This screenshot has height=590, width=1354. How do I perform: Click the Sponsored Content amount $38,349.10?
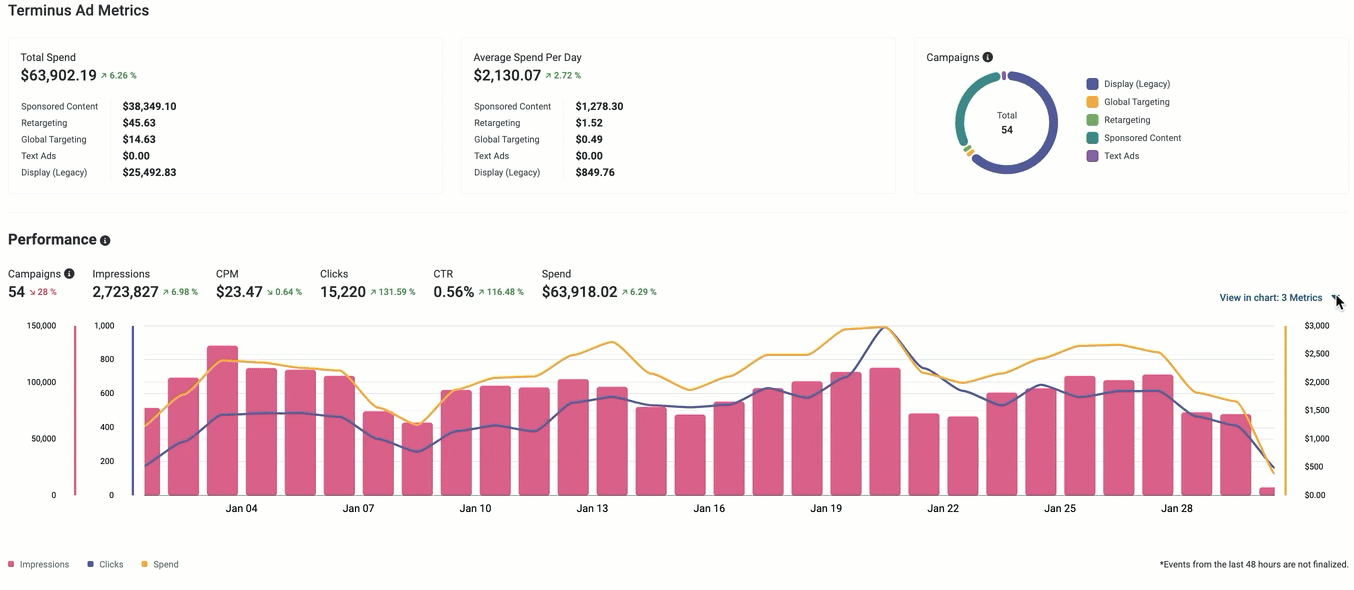149,107
